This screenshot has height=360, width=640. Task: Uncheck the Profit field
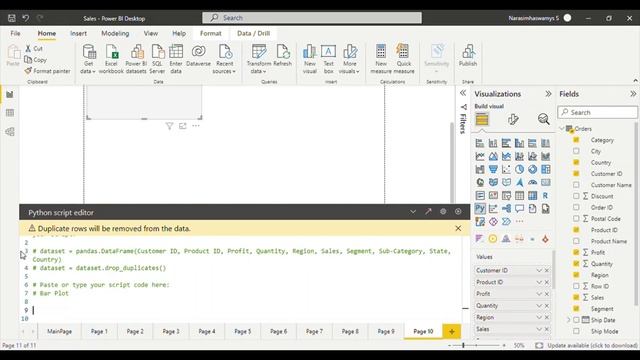576,252
